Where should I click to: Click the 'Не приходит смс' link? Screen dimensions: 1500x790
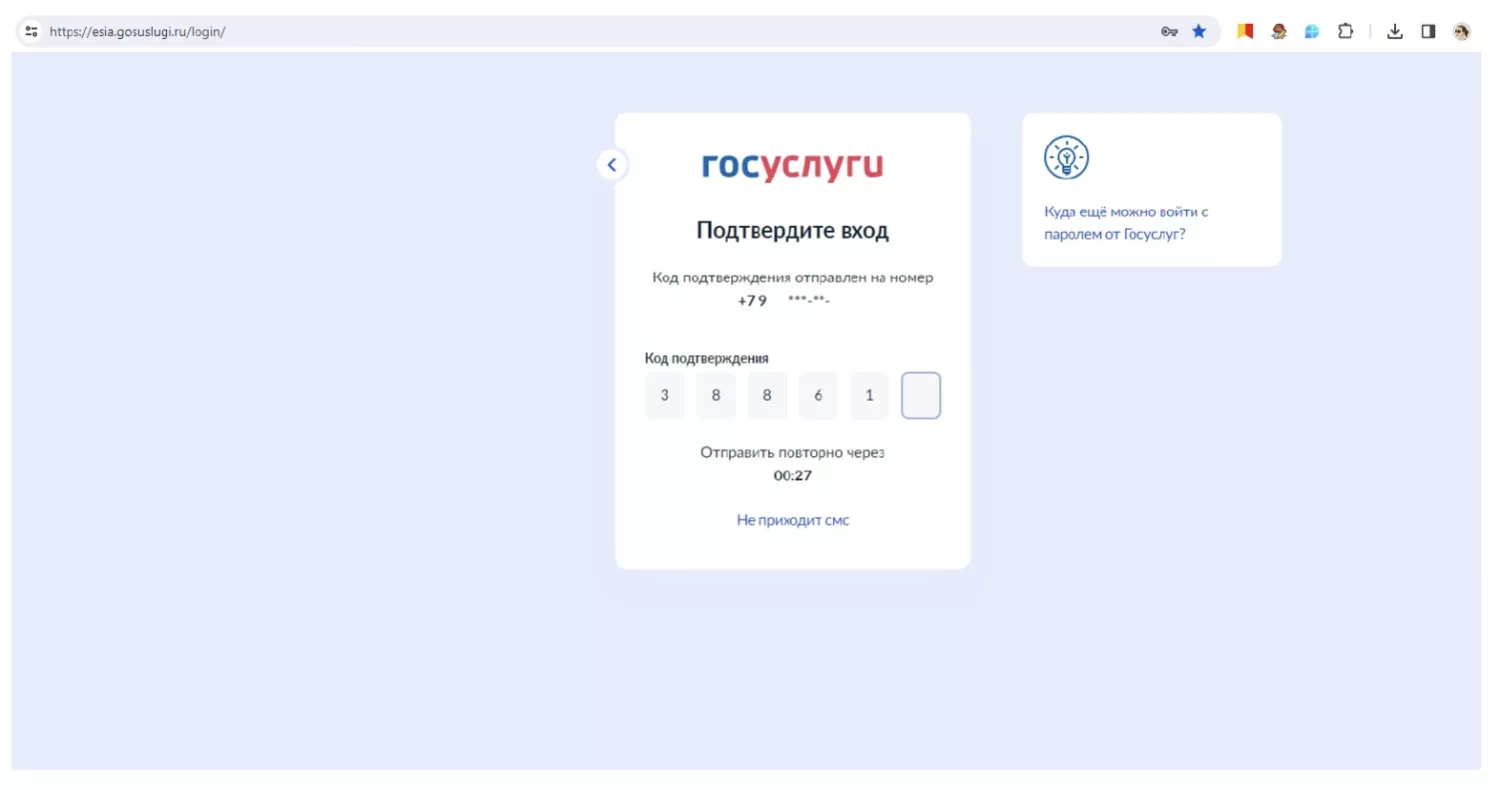pos(793,520)
